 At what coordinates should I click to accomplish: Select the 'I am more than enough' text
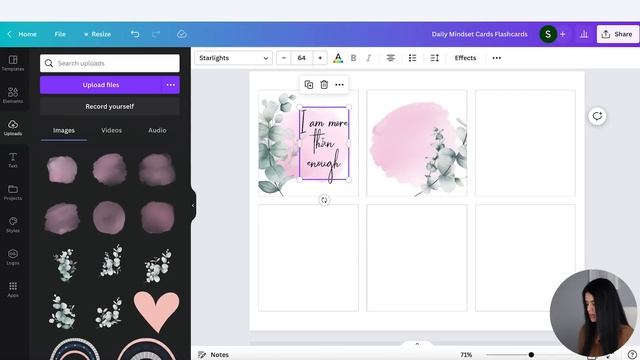(x=324, y=143)
